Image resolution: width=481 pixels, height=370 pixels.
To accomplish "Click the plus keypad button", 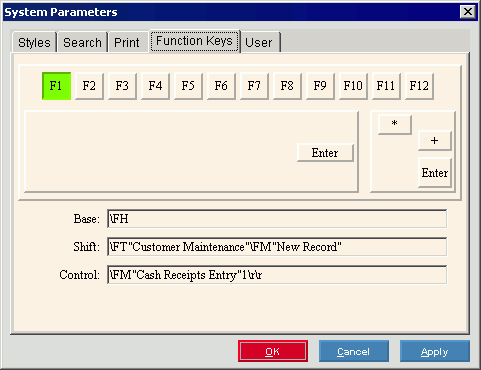I will [x=435, y=141].
